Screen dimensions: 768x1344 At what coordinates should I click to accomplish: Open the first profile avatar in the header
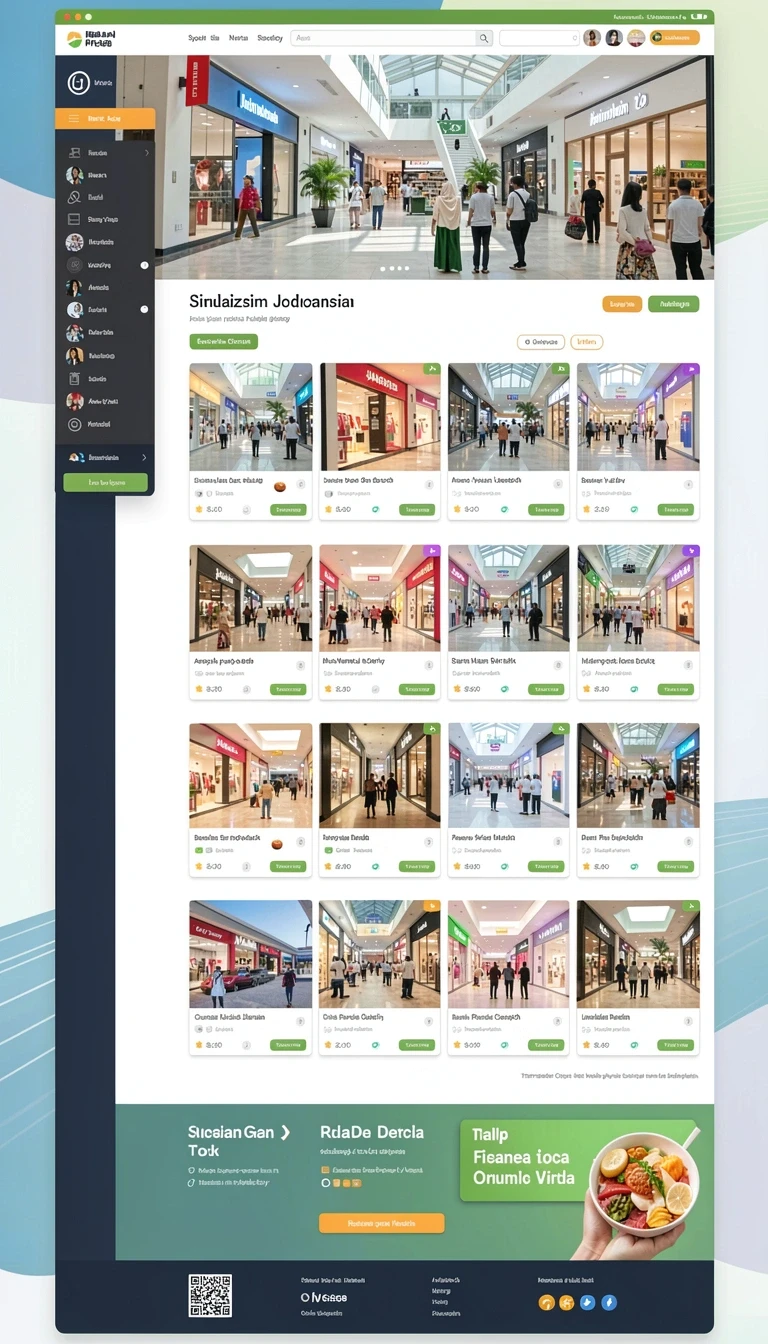[x=591, y=38]
